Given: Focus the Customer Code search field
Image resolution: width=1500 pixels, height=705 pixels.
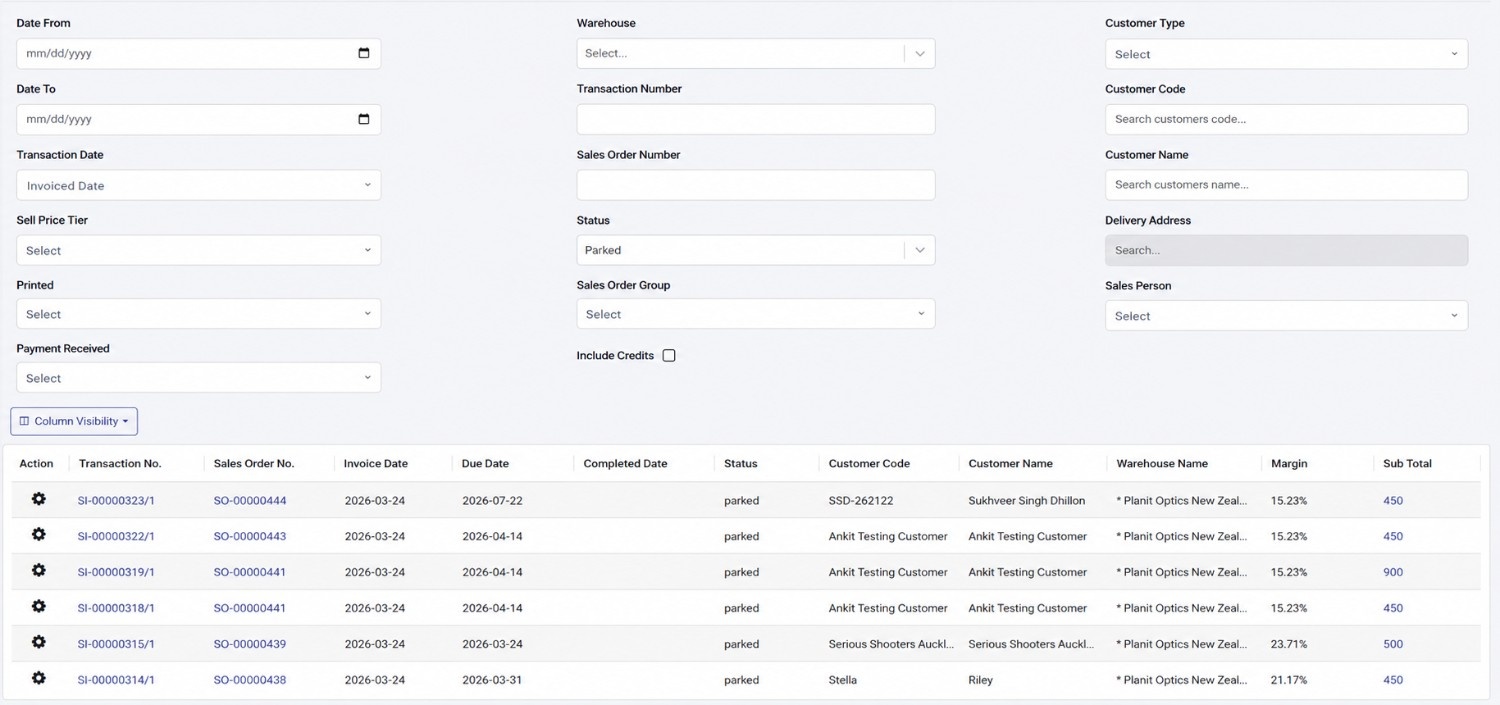Looking at the screenshot, I should [1286, 119].
